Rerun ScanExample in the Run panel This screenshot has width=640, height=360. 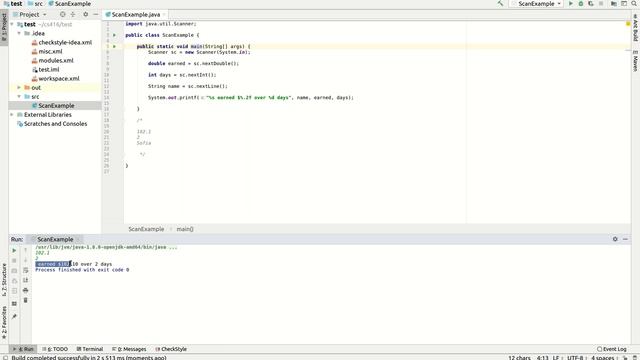(14, 250)
